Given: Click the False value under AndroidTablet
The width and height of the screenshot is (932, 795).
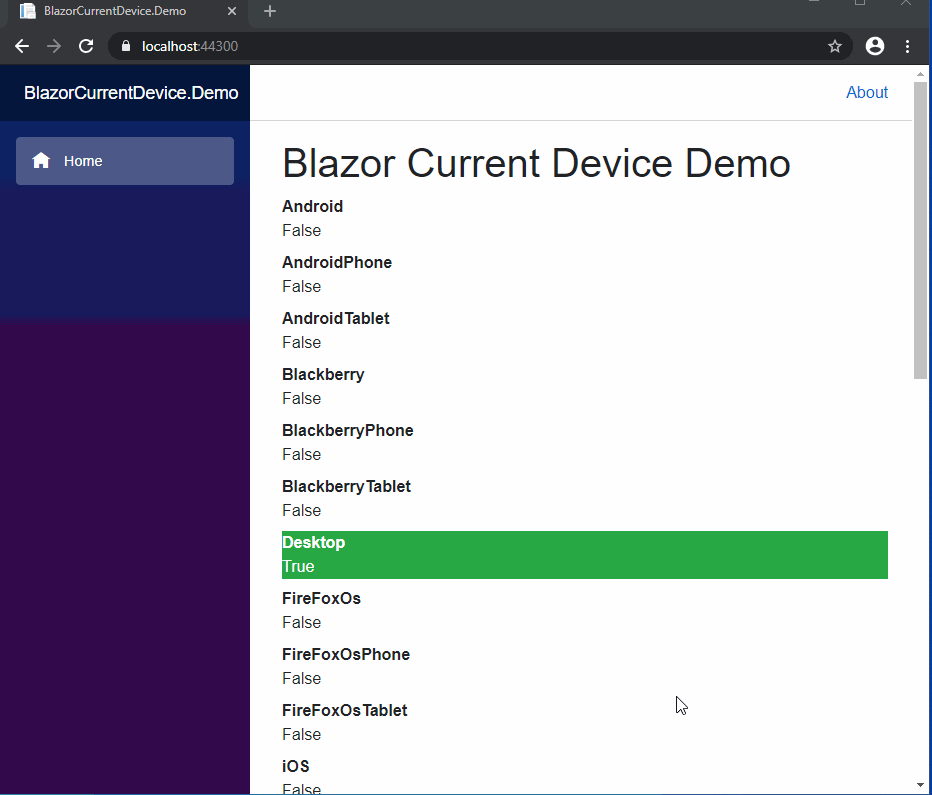Looking at the screenshot, I should (301, 343).
